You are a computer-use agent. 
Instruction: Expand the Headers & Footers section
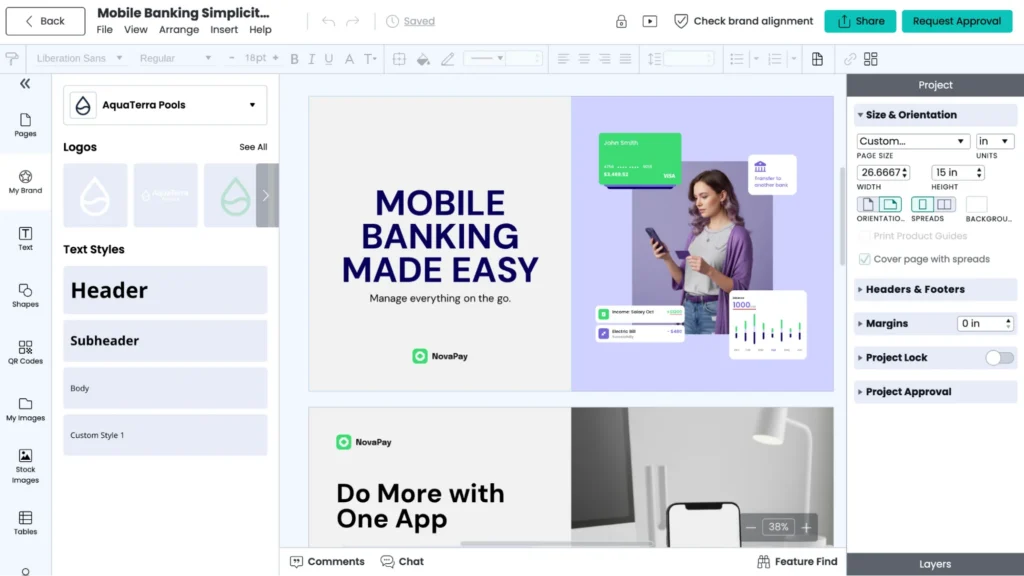tap(935, 289)
